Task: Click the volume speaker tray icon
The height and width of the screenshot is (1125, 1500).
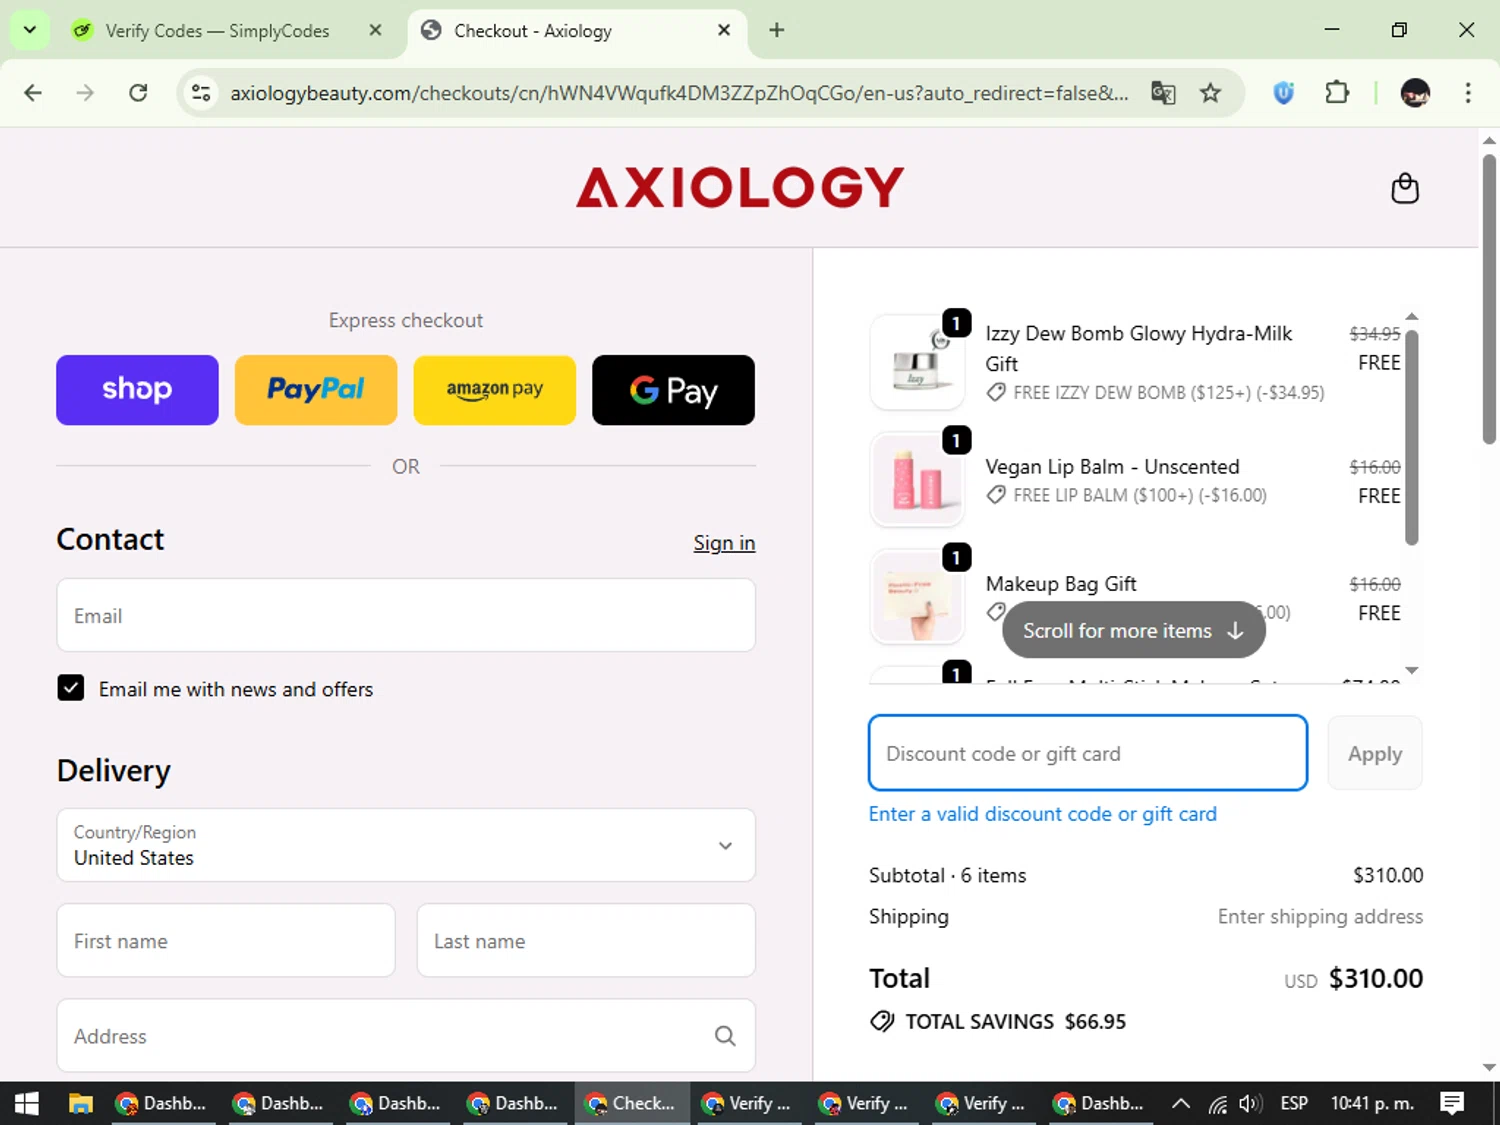Action: (x=1249, y=1103)
